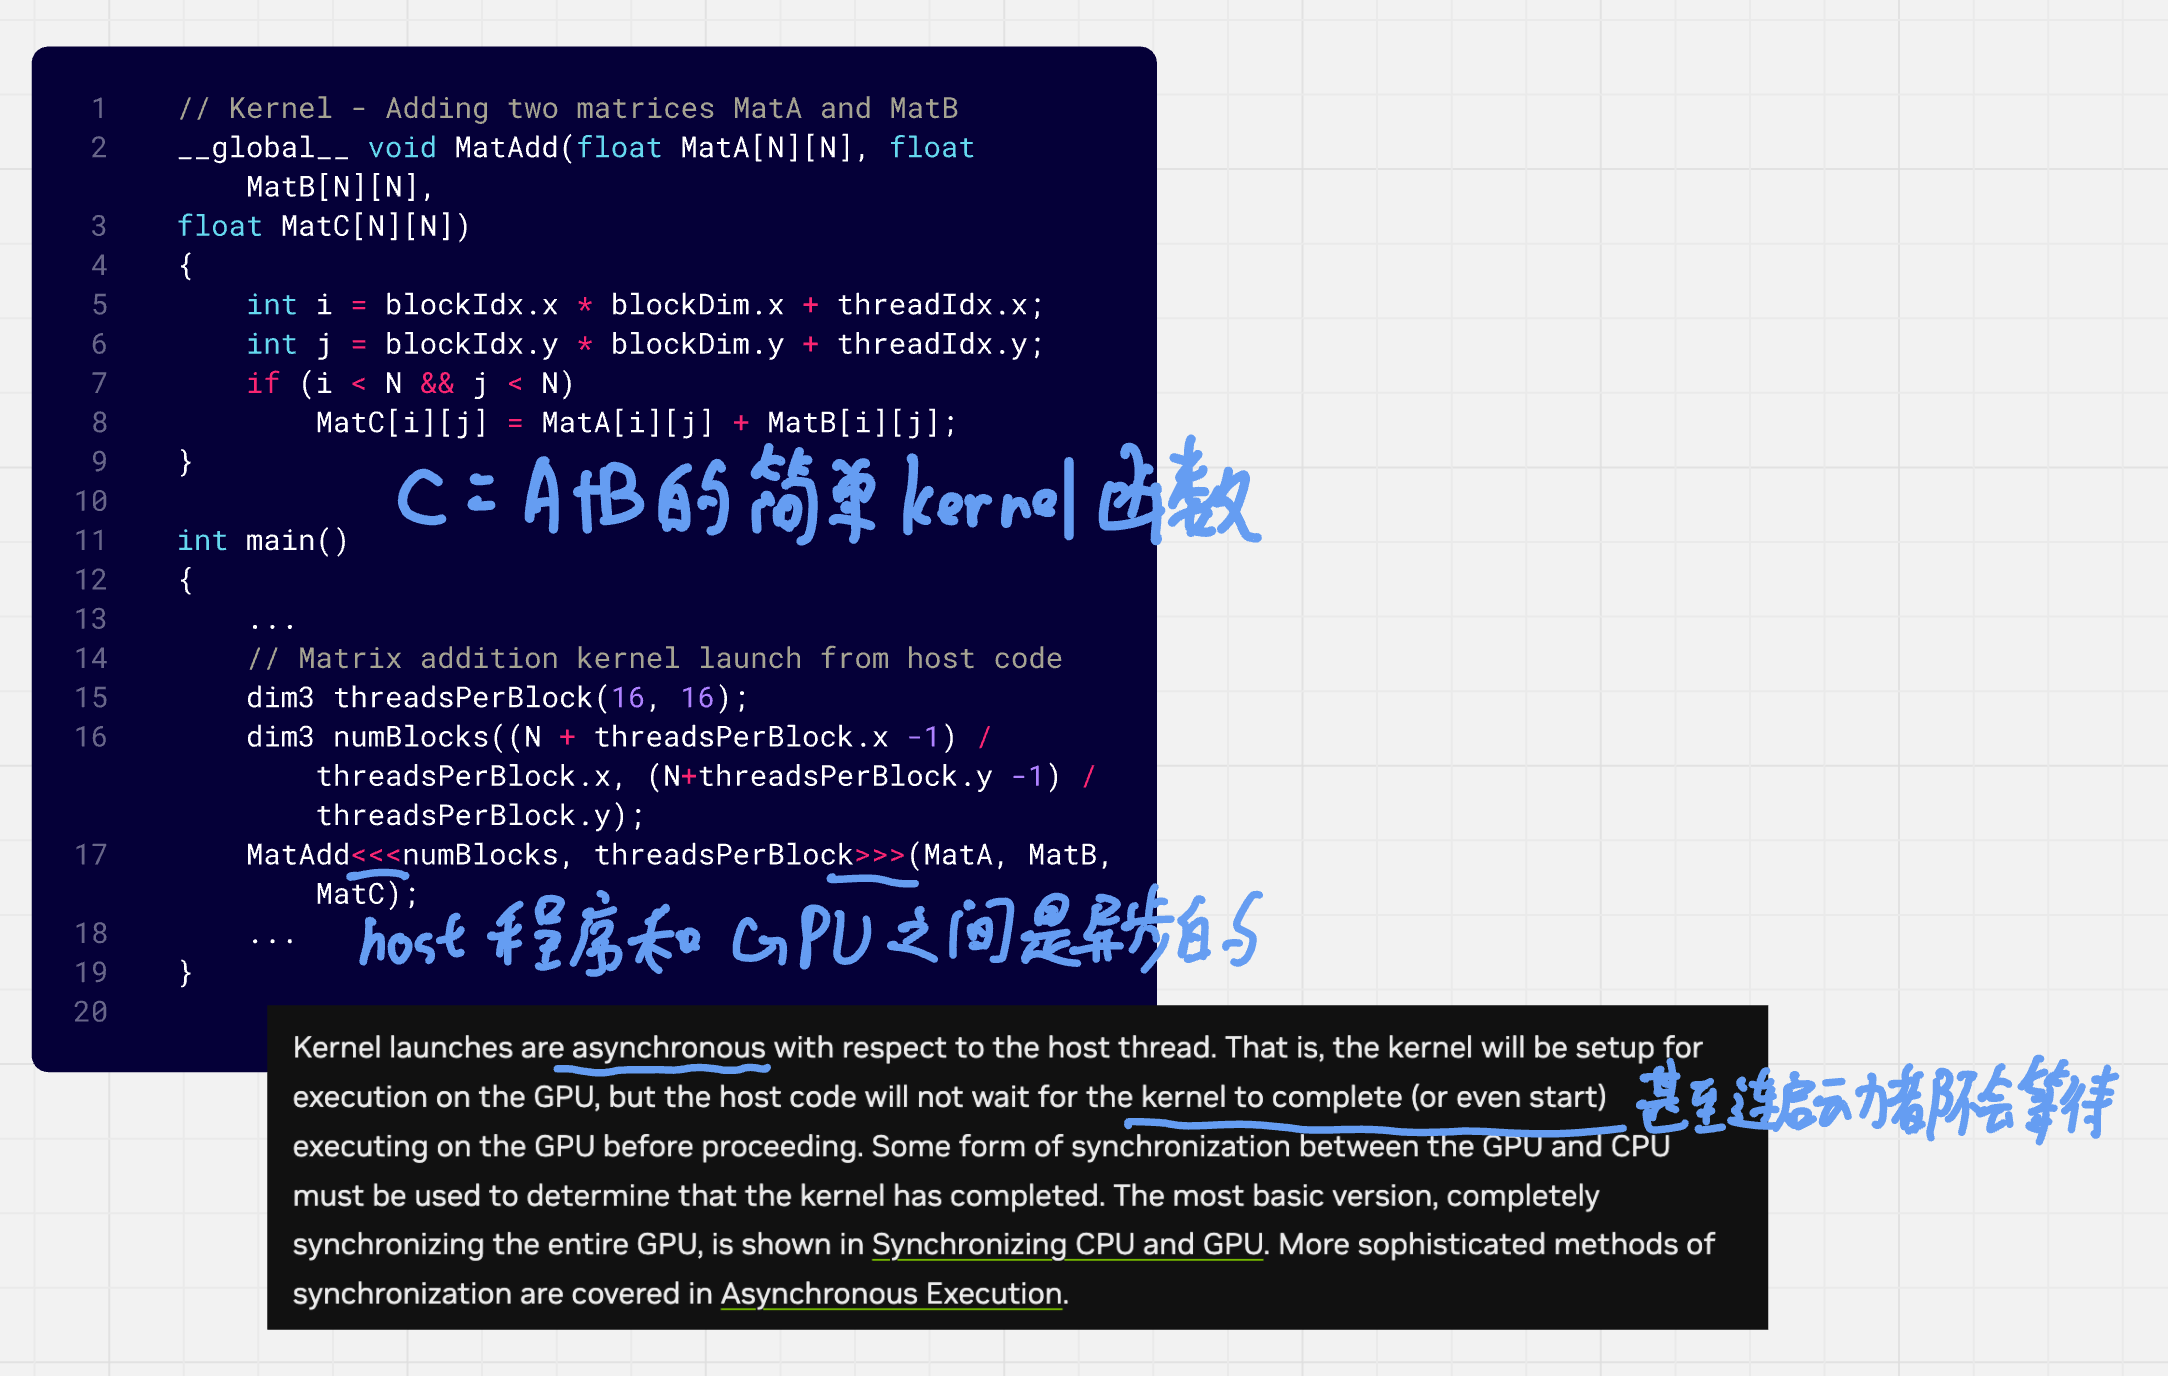Image resolution: width=2168 pixels, height=1376 pixels.
Task: Click the if (i < N && j < N) condition
Action: coord(410,383)
